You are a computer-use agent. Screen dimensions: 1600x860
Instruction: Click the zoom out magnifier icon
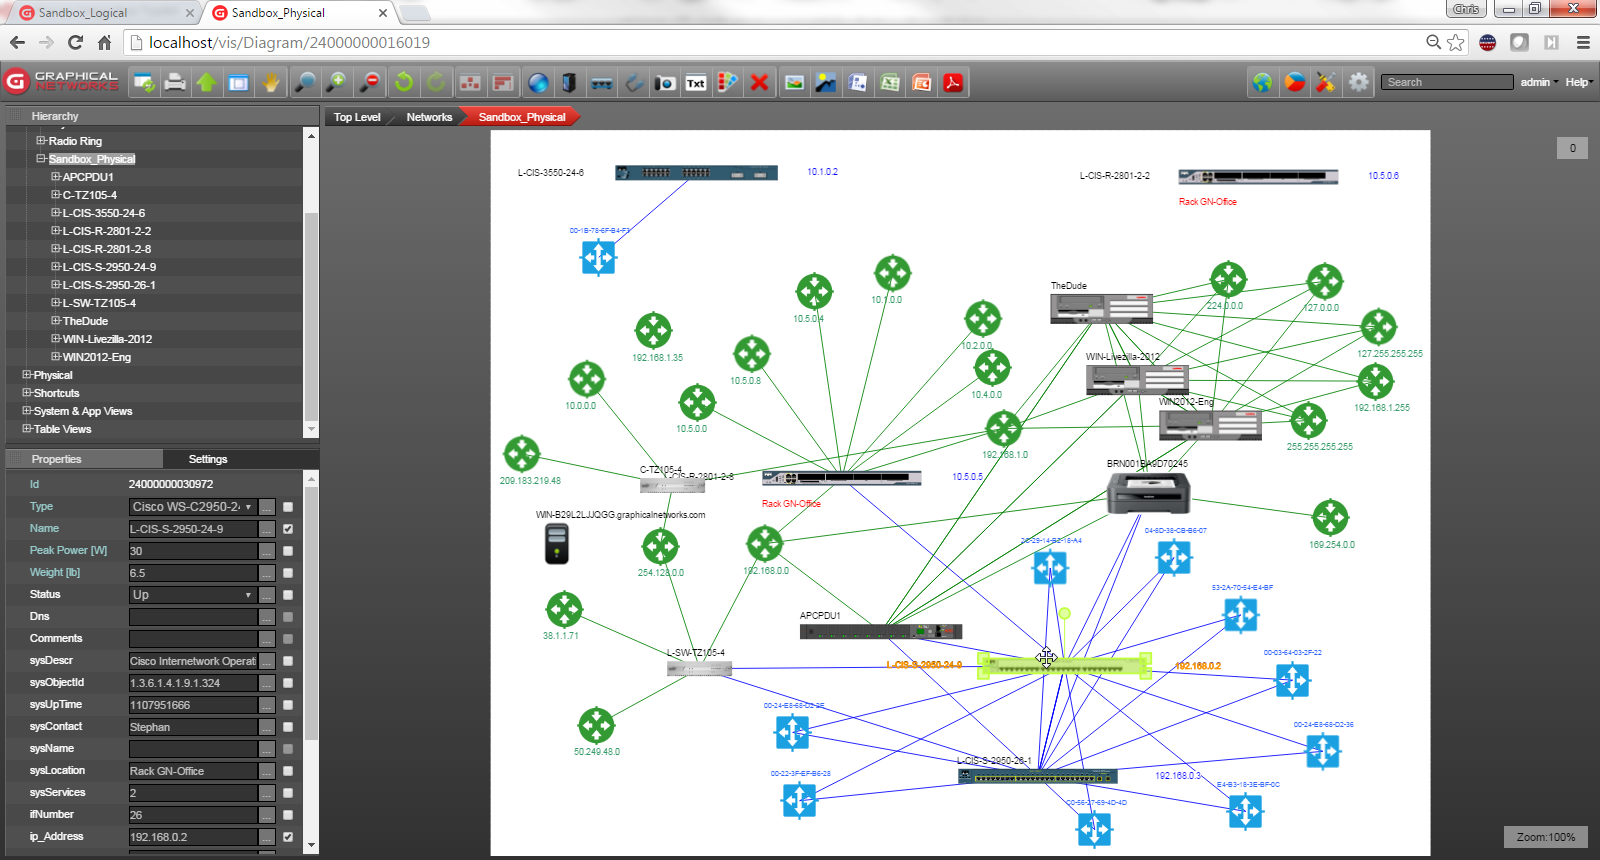(x=370, y=82)
